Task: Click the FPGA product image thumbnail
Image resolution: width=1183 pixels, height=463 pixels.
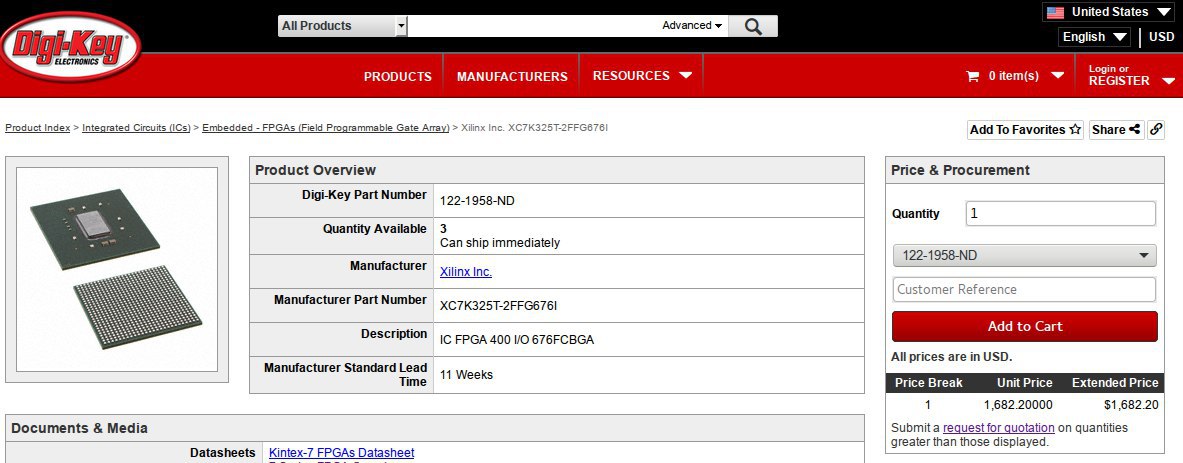Action: point(117,269)
